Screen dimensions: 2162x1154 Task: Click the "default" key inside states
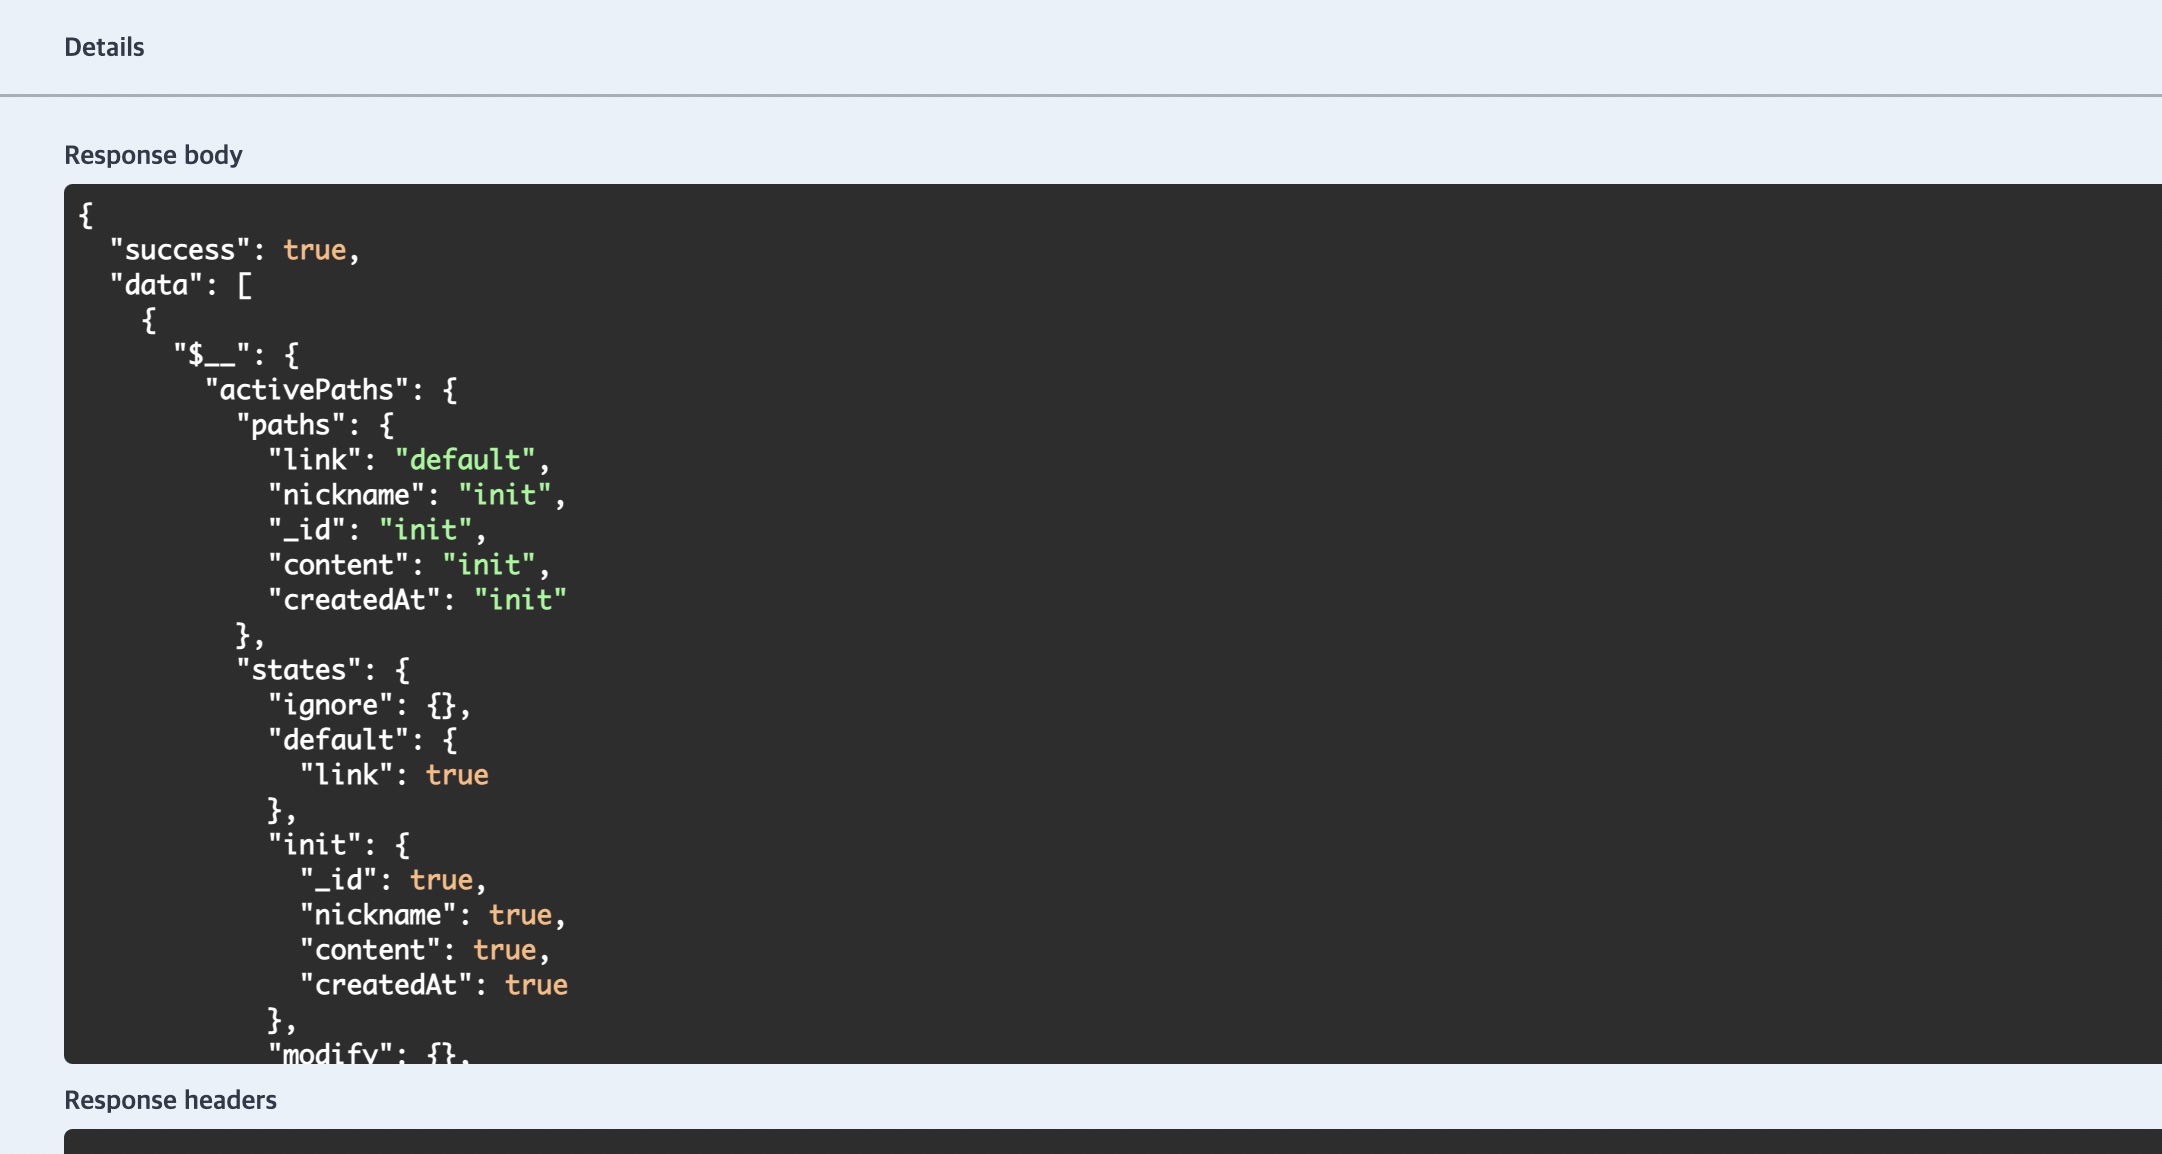[x=338, y=740]
